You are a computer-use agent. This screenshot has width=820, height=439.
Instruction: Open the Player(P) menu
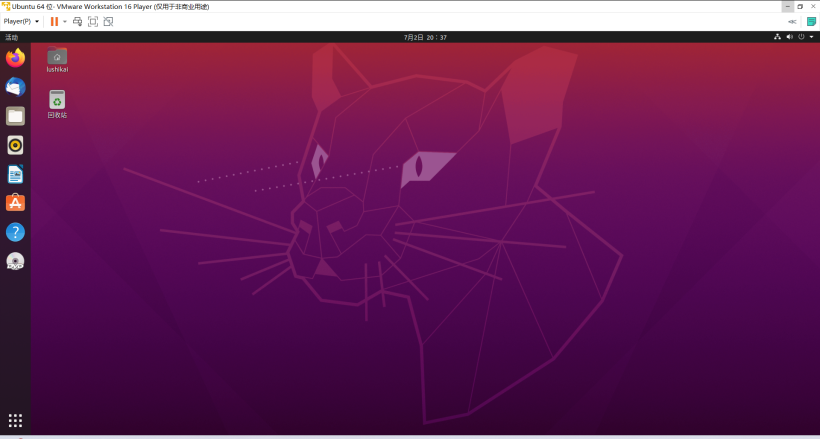tap(21, 21)
